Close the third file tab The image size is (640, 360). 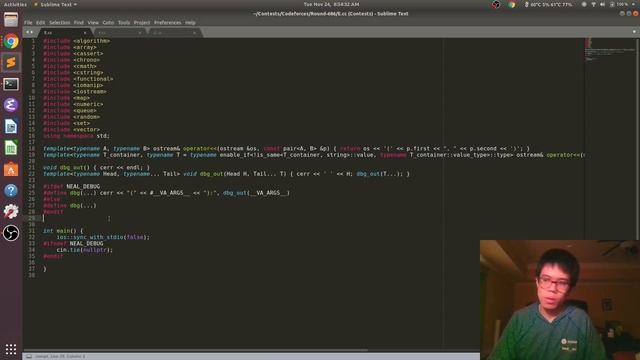pyautogui.click(x=194, y=33)
